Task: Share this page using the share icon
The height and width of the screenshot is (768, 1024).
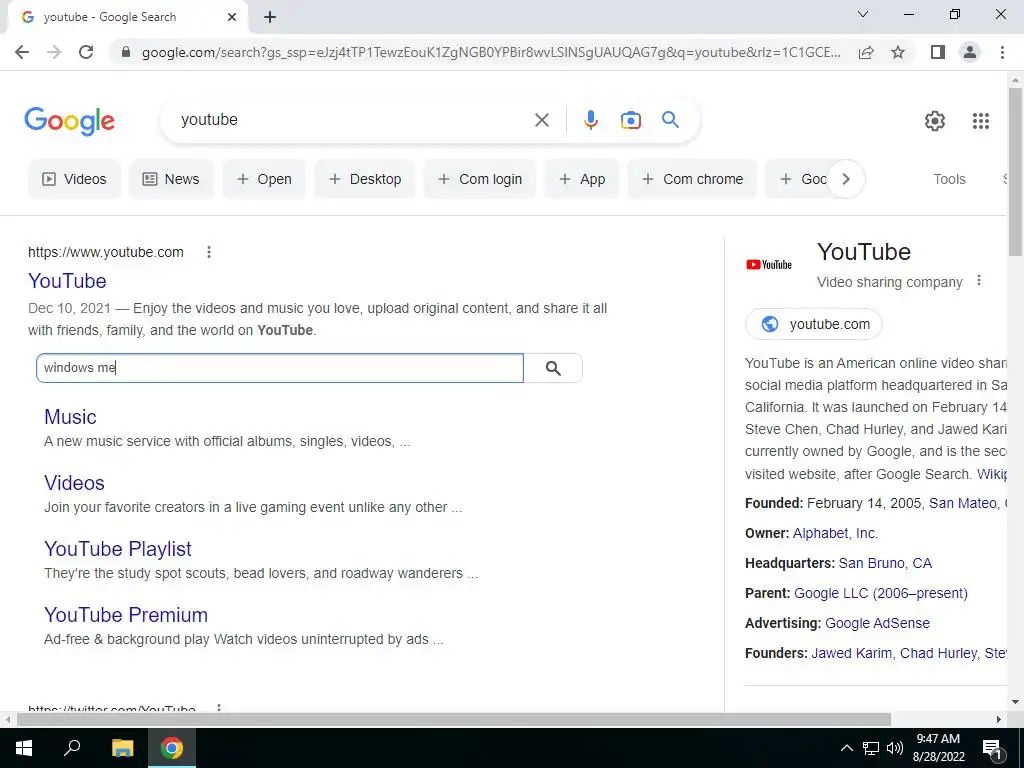Action: point(866,52)
